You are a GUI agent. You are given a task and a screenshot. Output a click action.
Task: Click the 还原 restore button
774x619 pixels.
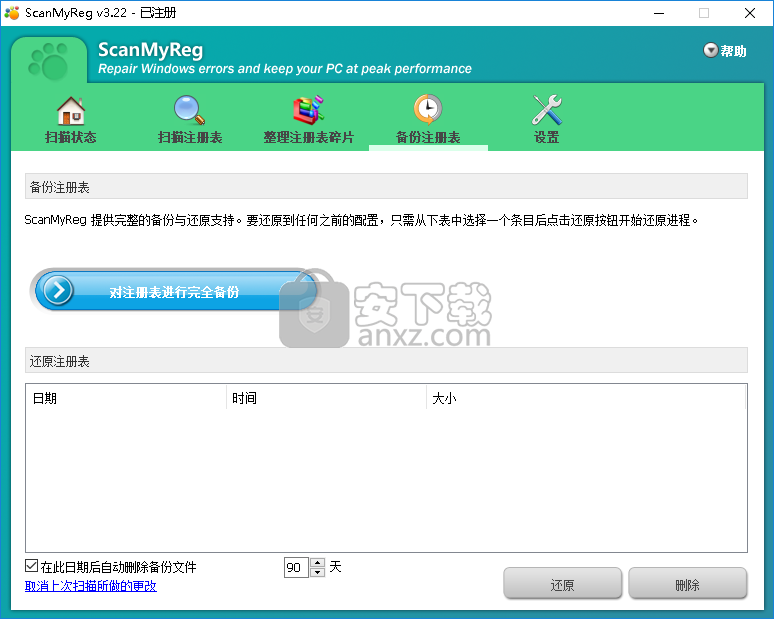pos(562,584)
